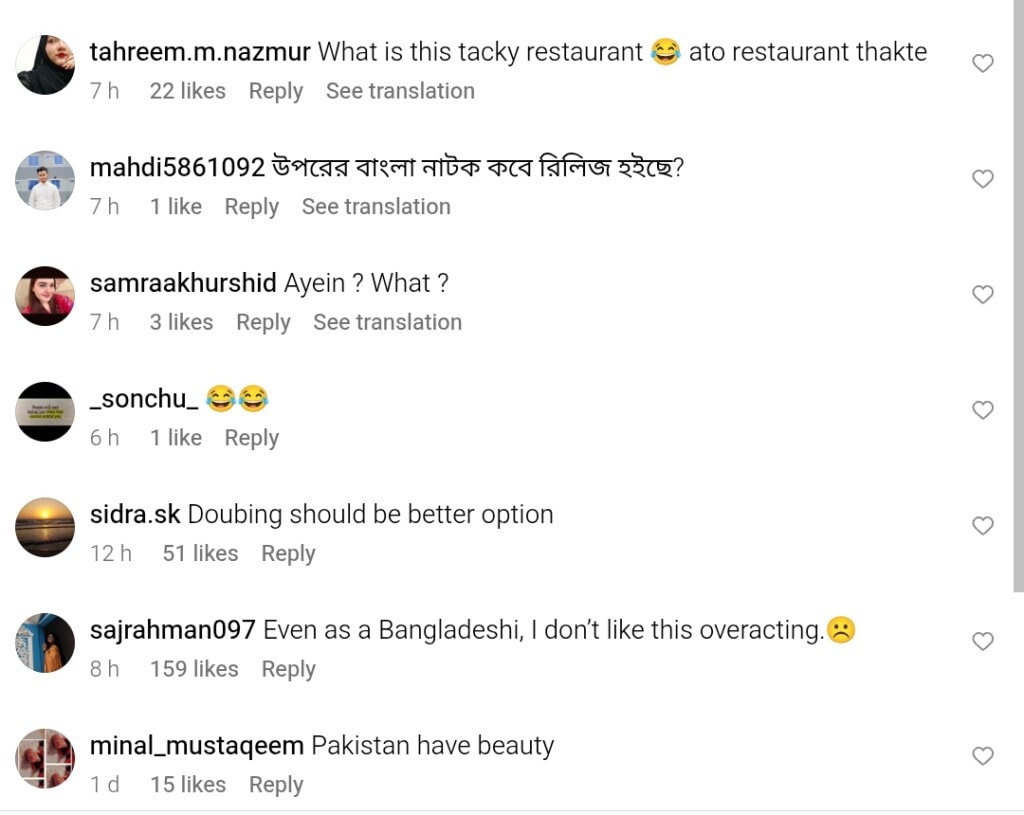The width and height of the screenshot is (1024, 815).
Task: Like tahreem.m.nazmur's comment with the heart
Action: click(983, 64)
